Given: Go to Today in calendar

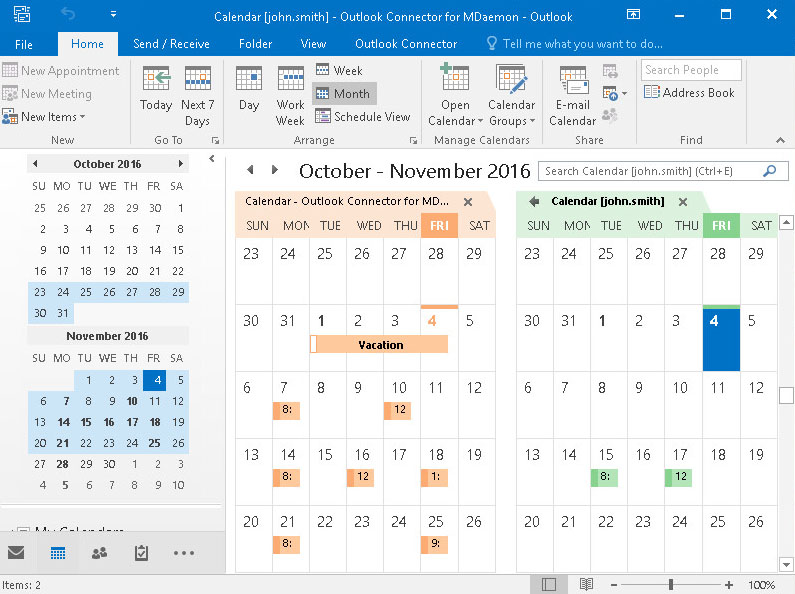Looking at the screenshot, I should 156,89.
